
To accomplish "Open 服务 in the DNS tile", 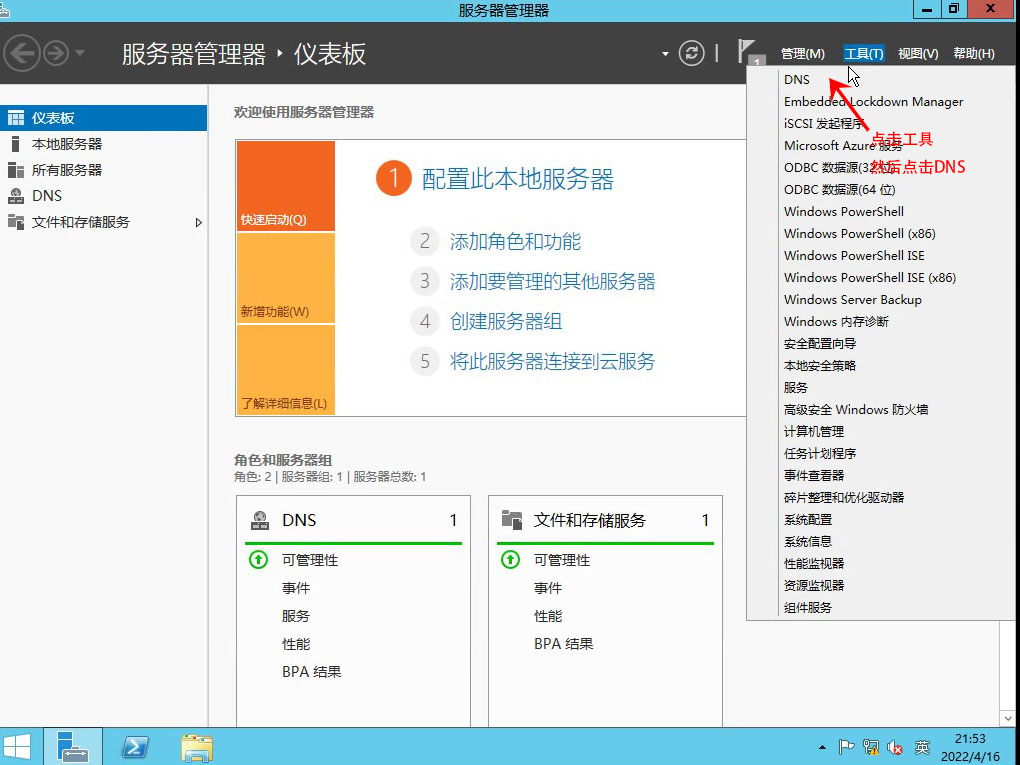I will tap(296, 616).
